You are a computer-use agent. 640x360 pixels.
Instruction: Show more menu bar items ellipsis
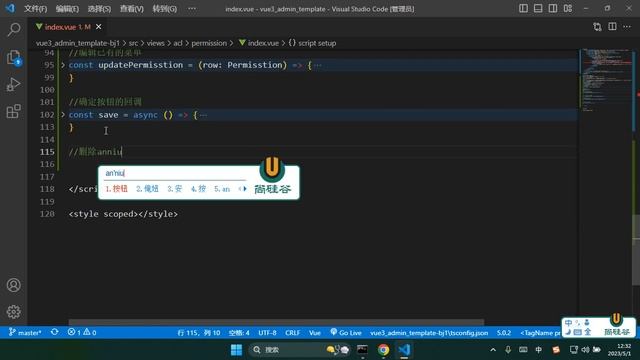pos(192,9)
